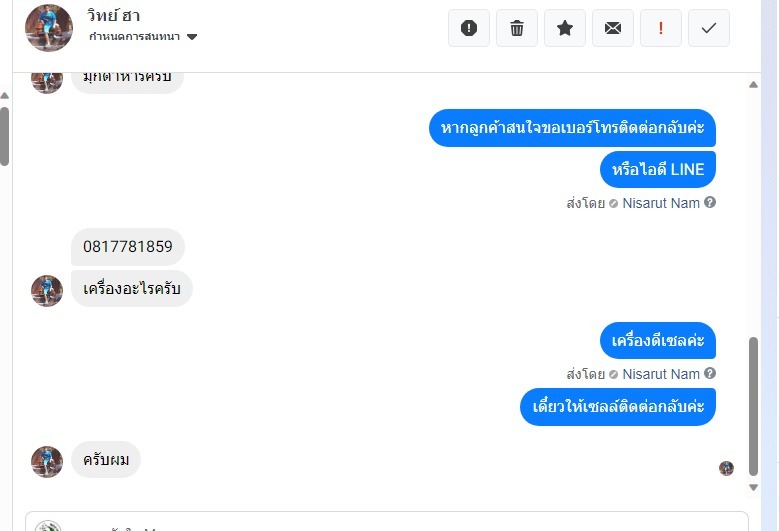Open วิทย์ ฮา profile name in header
This screenshot has height=531, width=779.
[x=113, y=15]
